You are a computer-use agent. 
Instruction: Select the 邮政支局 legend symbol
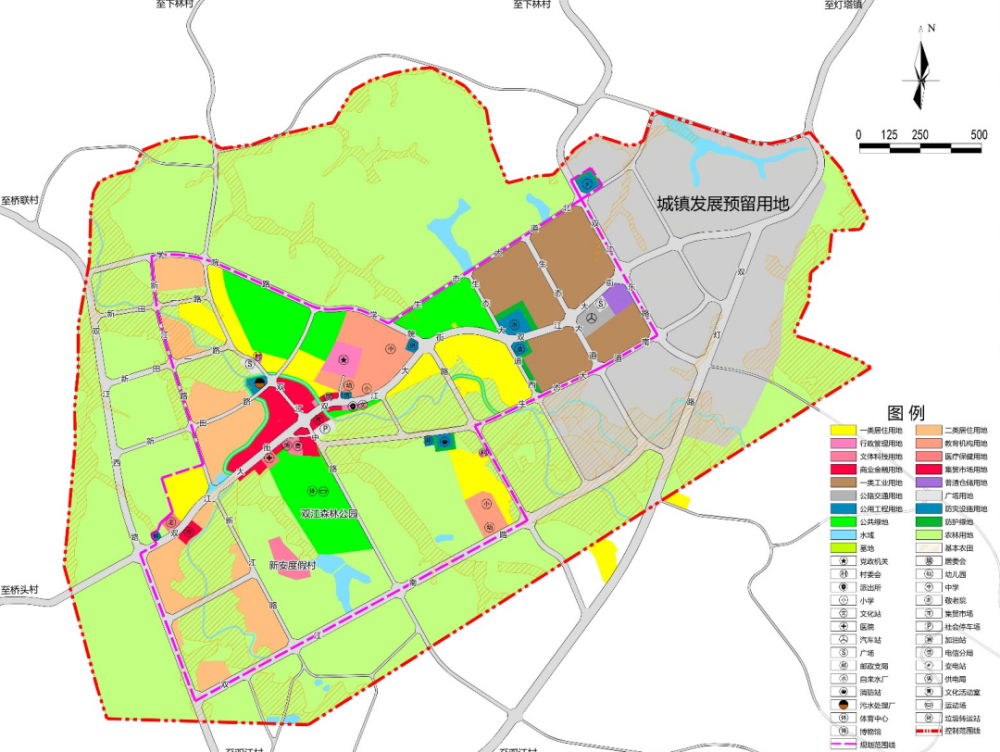click(x=843, y=666)
